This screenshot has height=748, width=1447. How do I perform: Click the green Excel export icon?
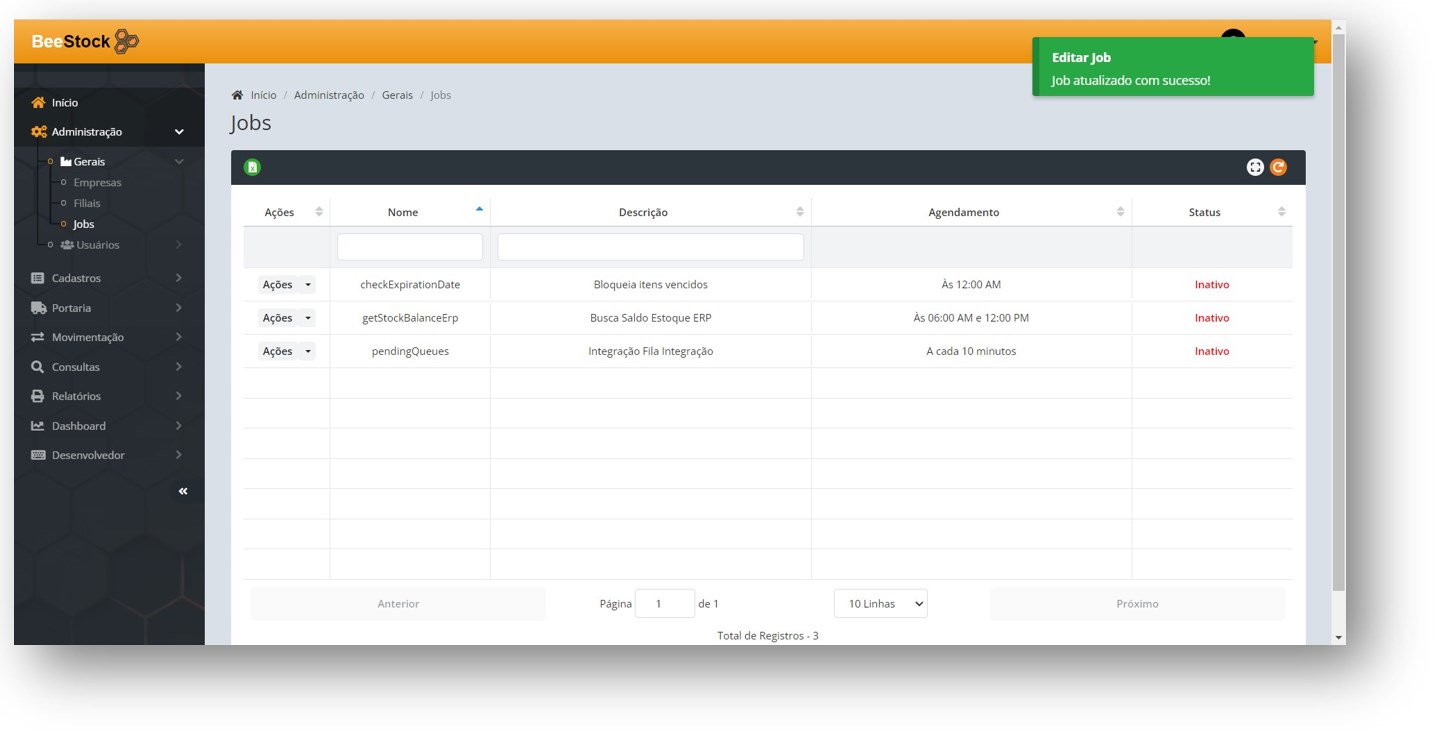click(x=252, y=167)
